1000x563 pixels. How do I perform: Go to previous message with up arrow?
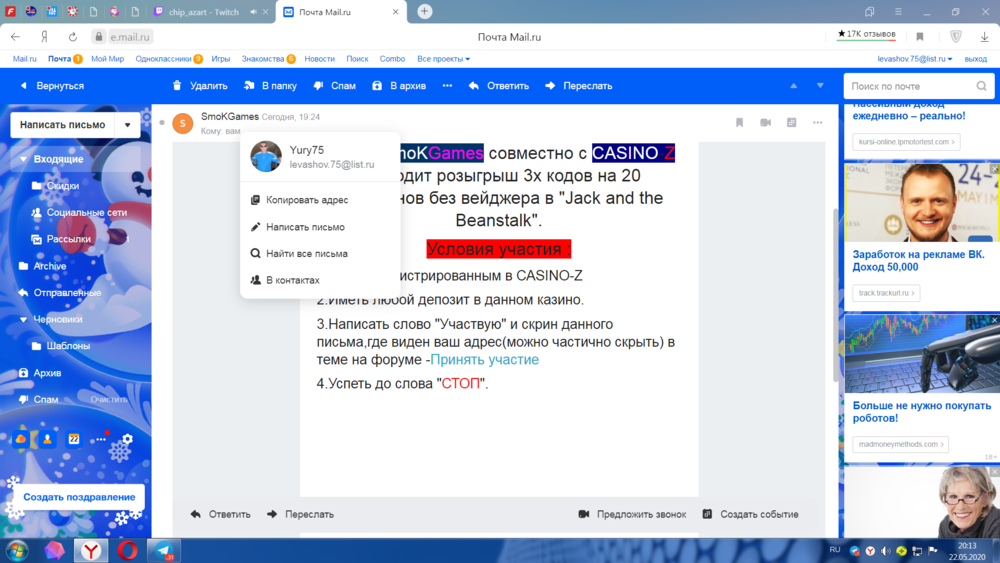point(793,85)
